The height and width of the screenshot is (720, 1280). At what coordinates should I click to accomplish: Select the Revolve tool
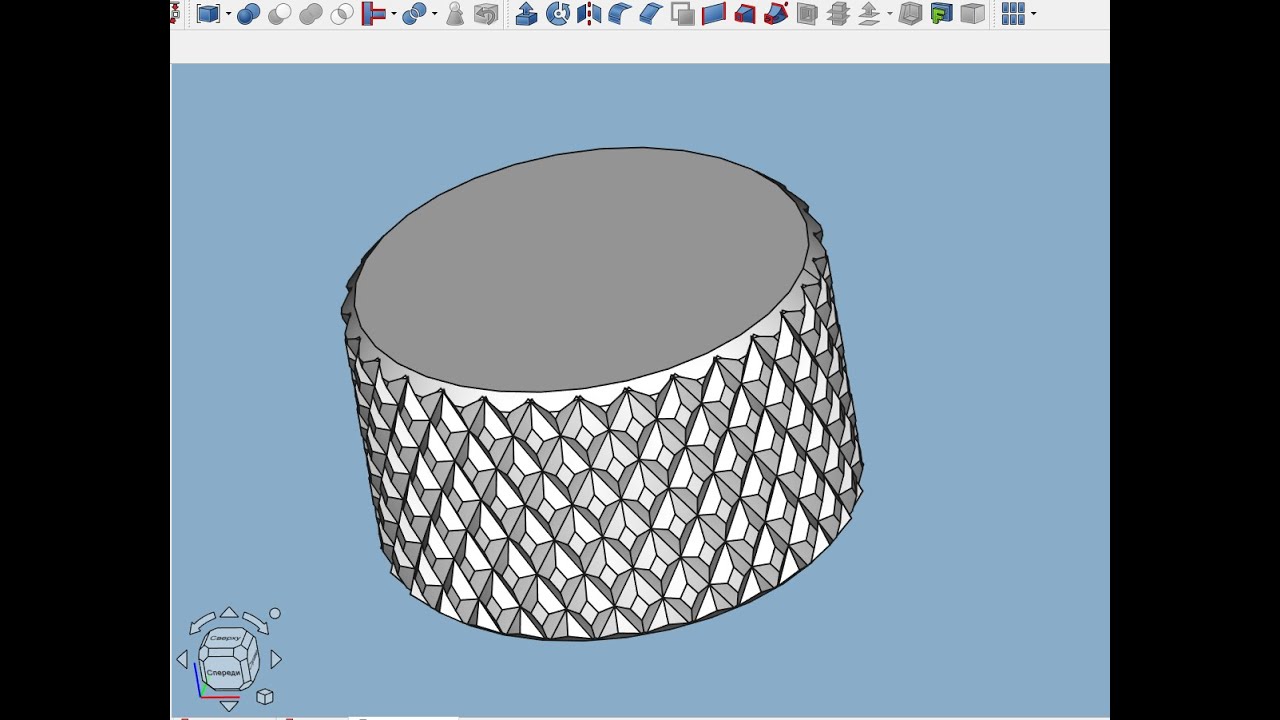pyautogui.click(x=558, y=13)
